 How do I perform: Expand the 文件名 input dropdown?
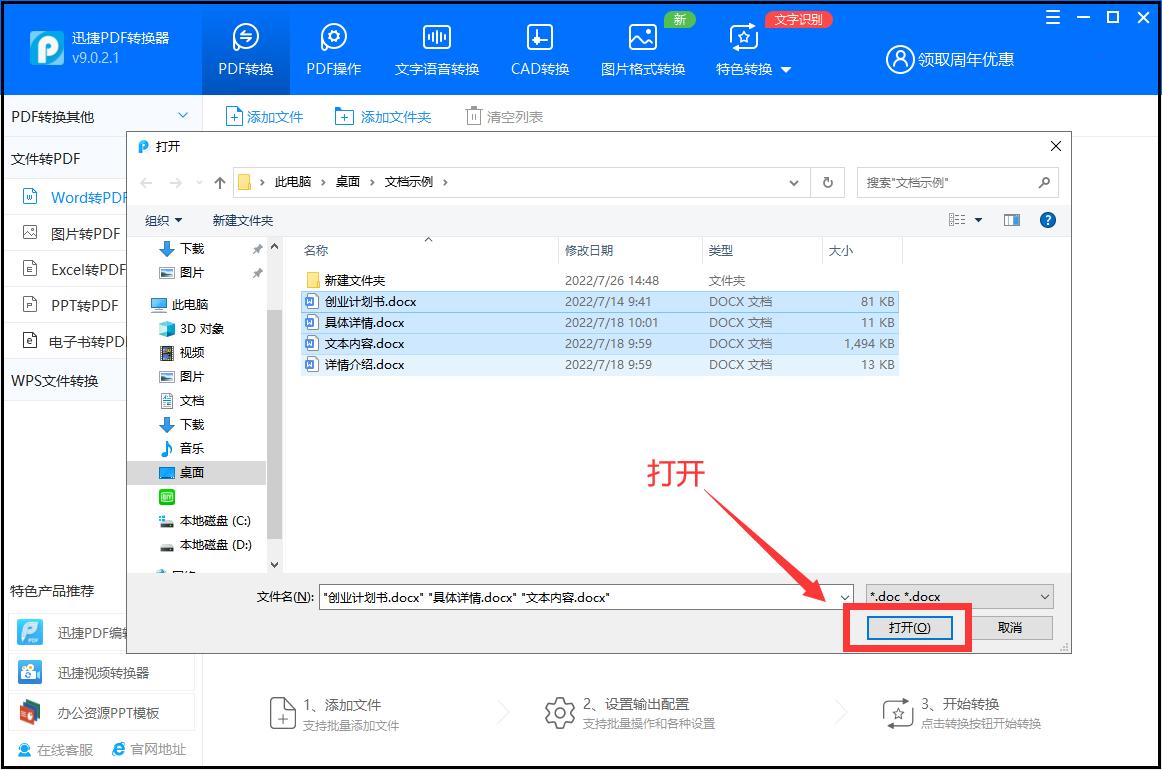(843, 596)
